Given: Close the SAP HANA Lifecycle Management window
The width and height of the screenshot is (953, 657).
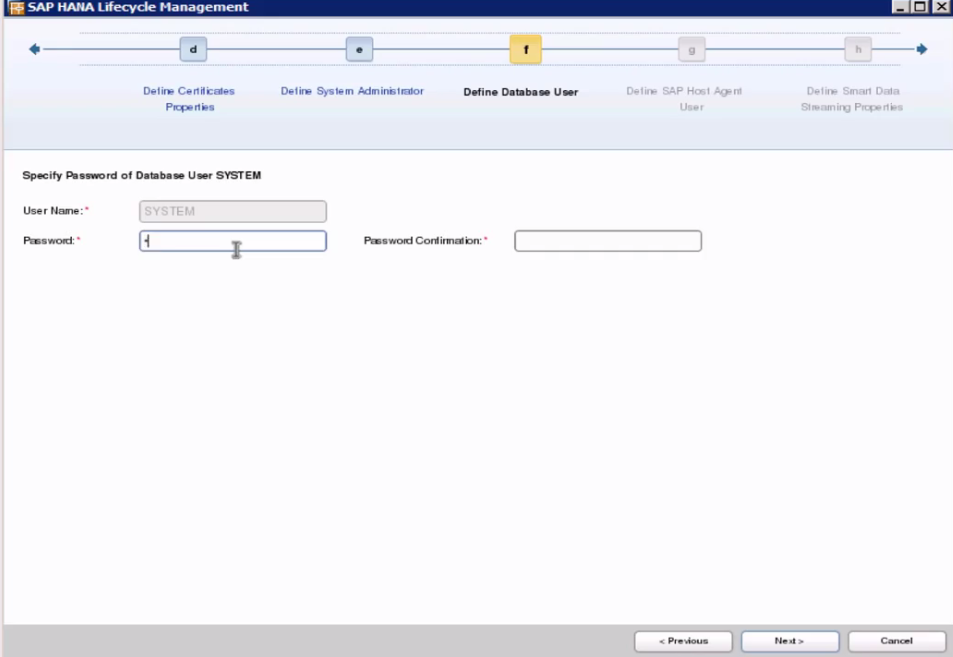Looking at the screenshot, I should click(941, 7).
